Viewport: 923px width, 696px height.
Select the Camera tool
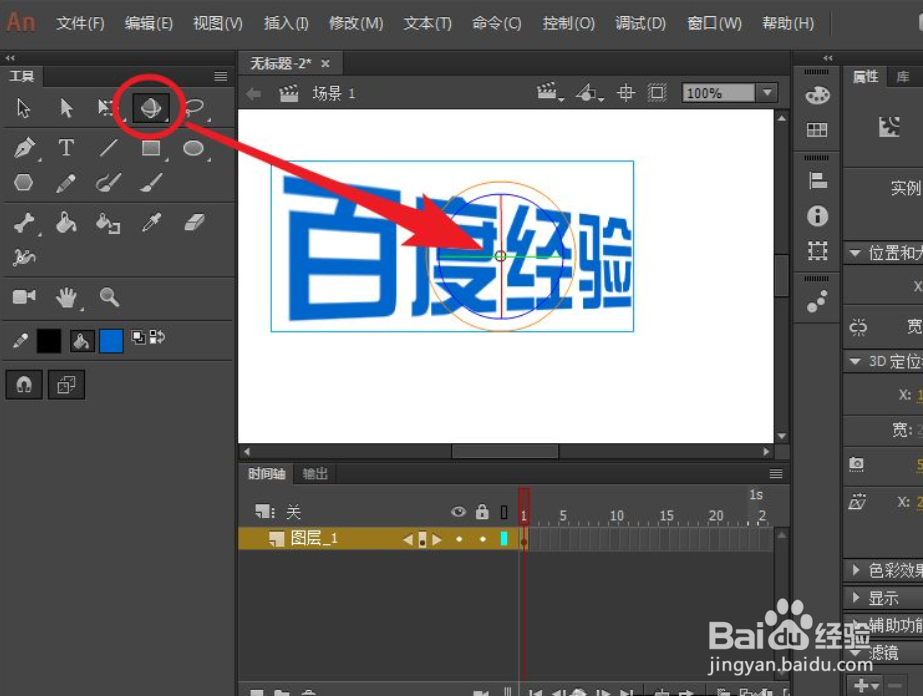[24, 296]
